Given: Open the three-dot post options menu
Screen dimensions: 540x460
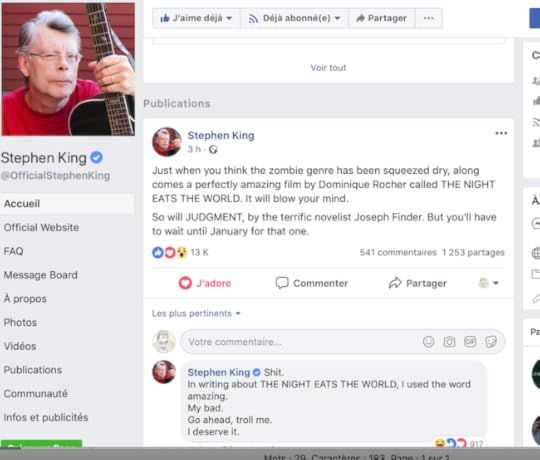Looking at the screenshot, I should 501,133.
